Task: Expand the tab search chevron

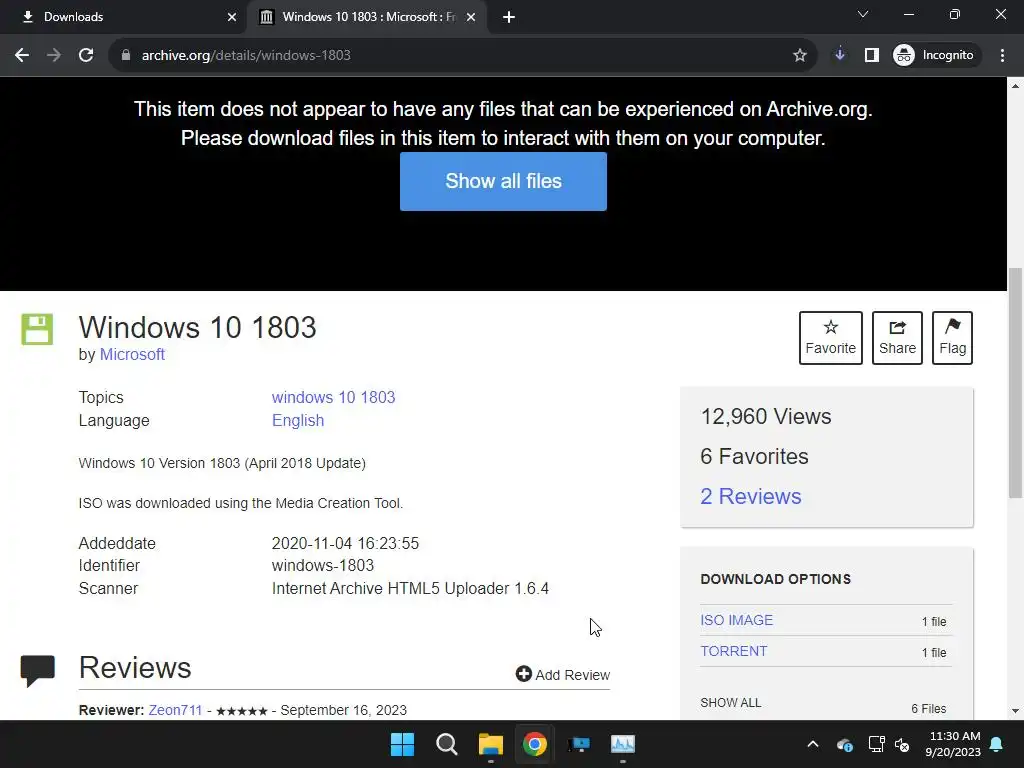Action: coord(863,14)
